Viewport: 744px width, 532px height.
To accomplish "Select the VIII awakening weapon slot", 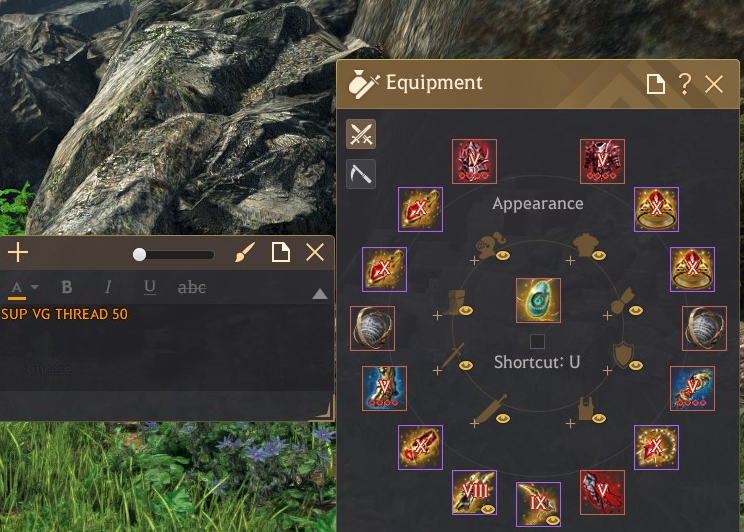I will (x=474, y=493).
